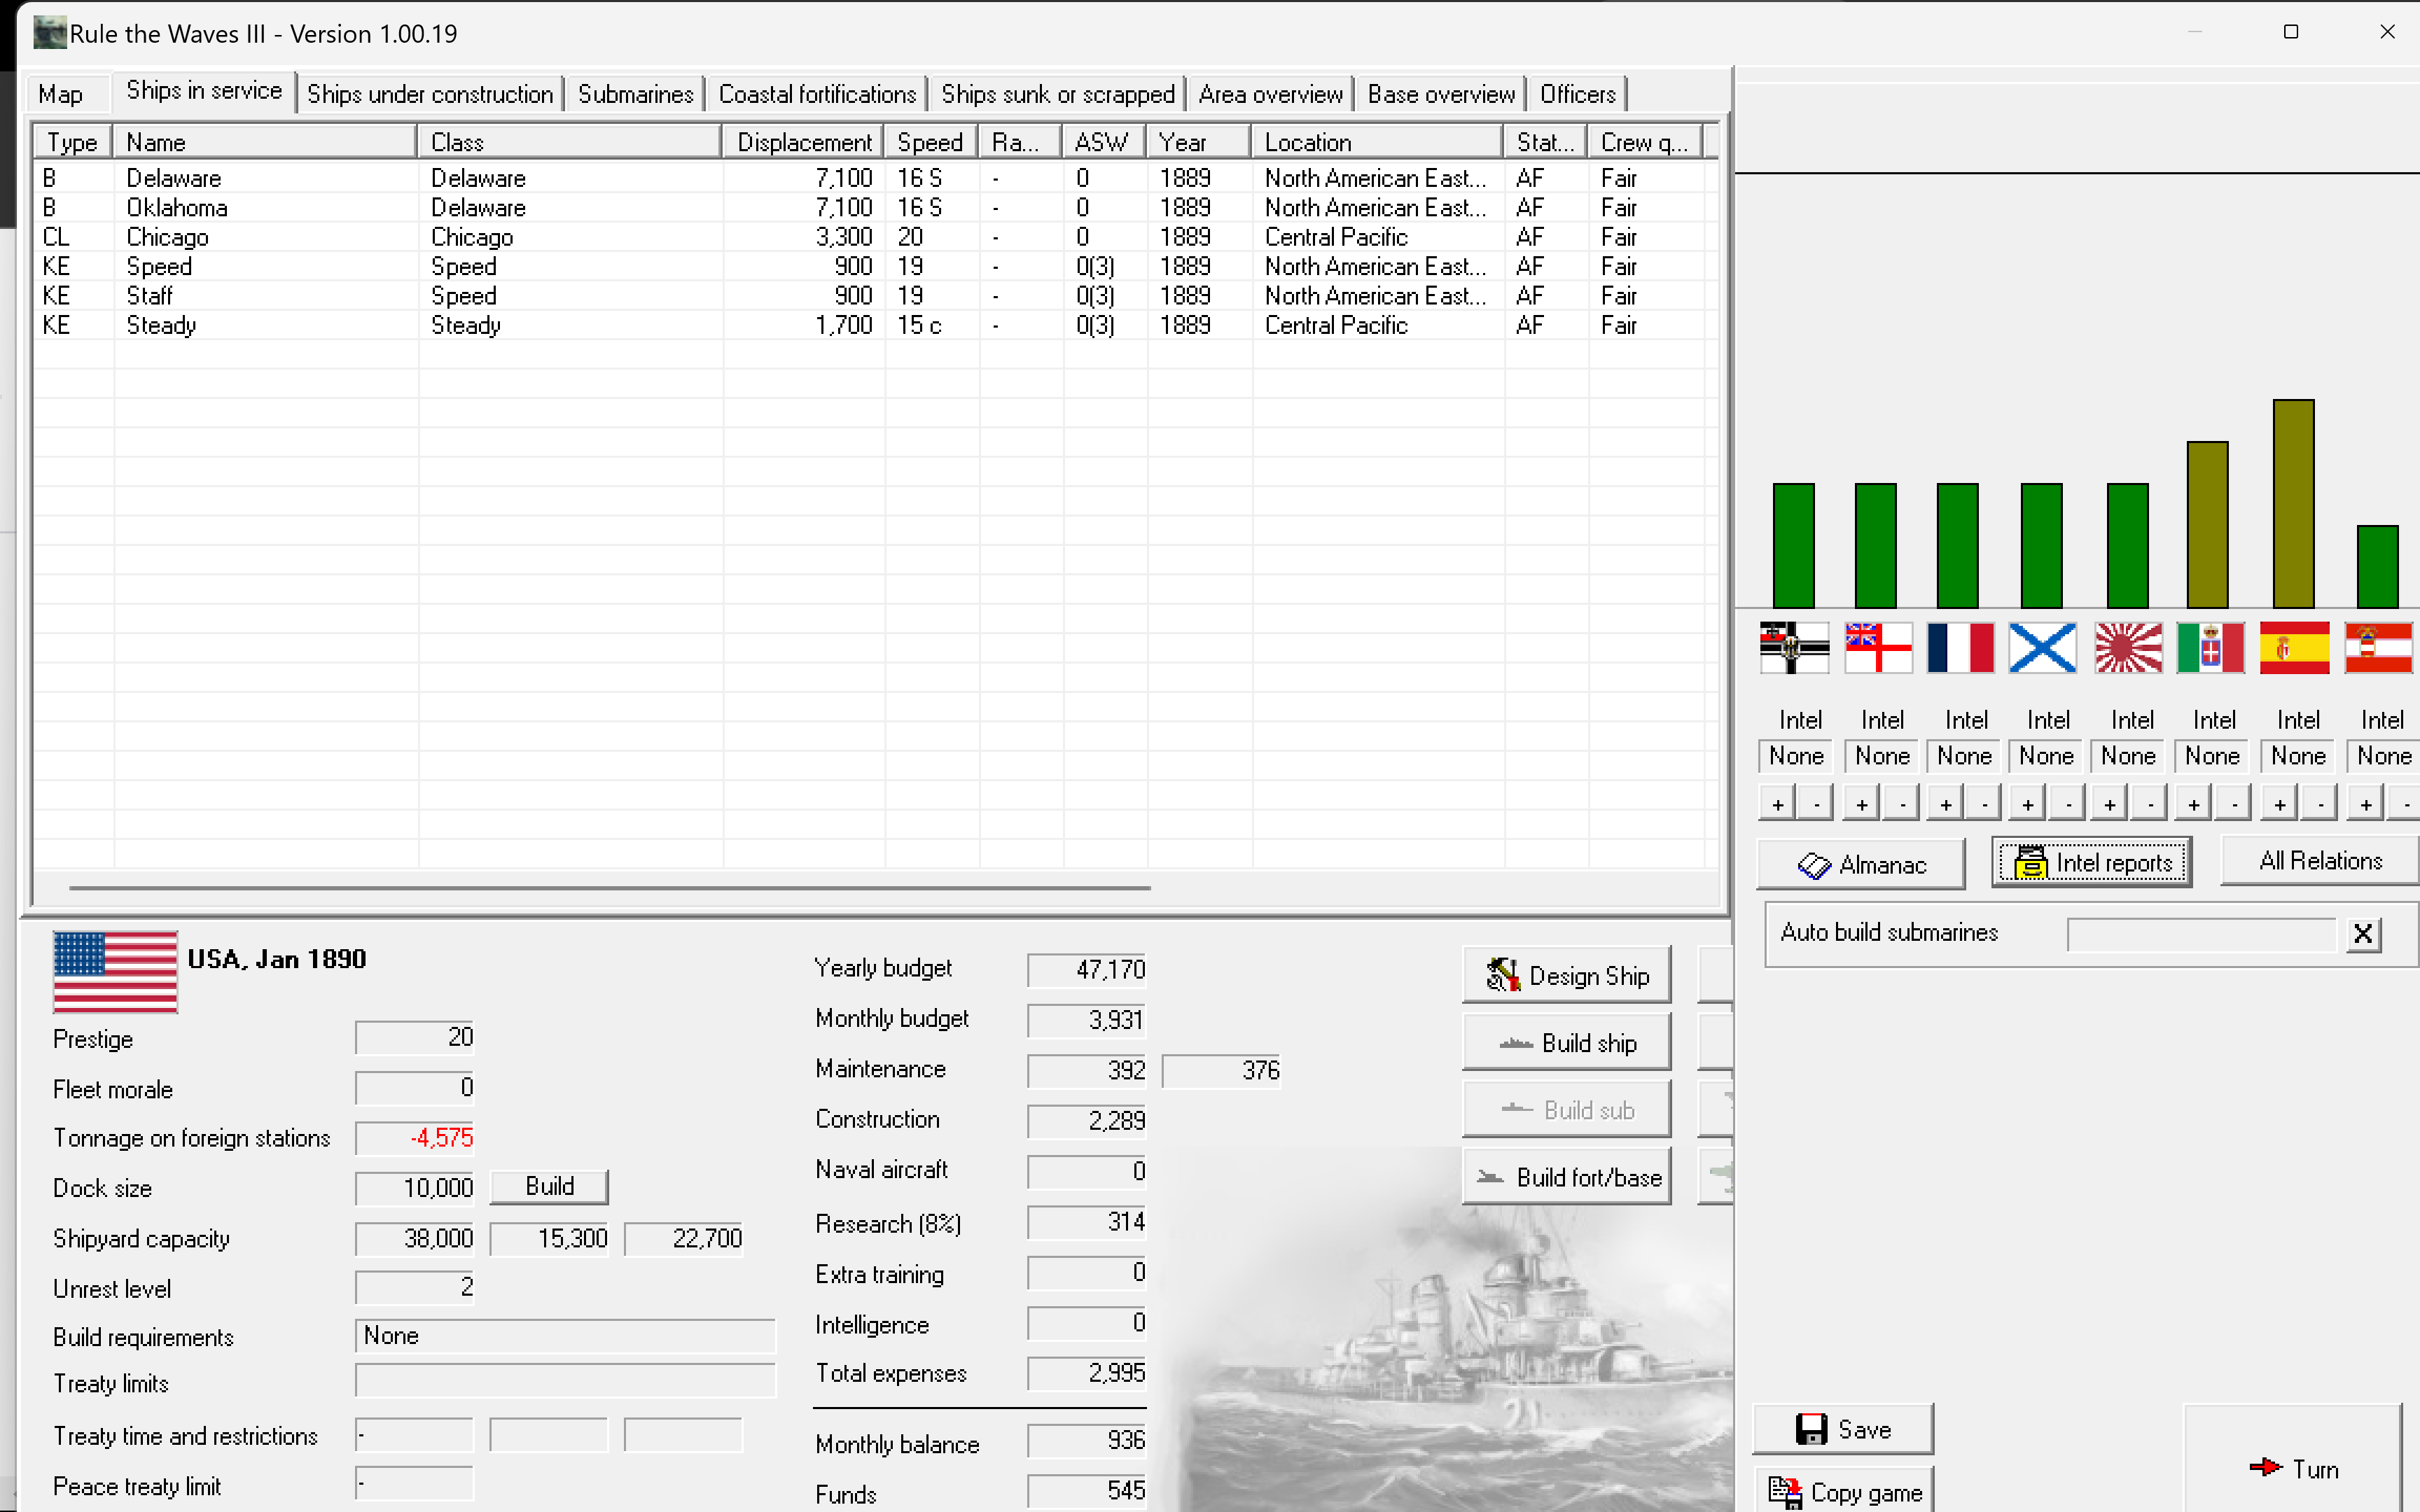The width and height of the screenshot is (2420, 1512).
Task: Decrease intelligence on Britain with minus
Action: 1902,804
